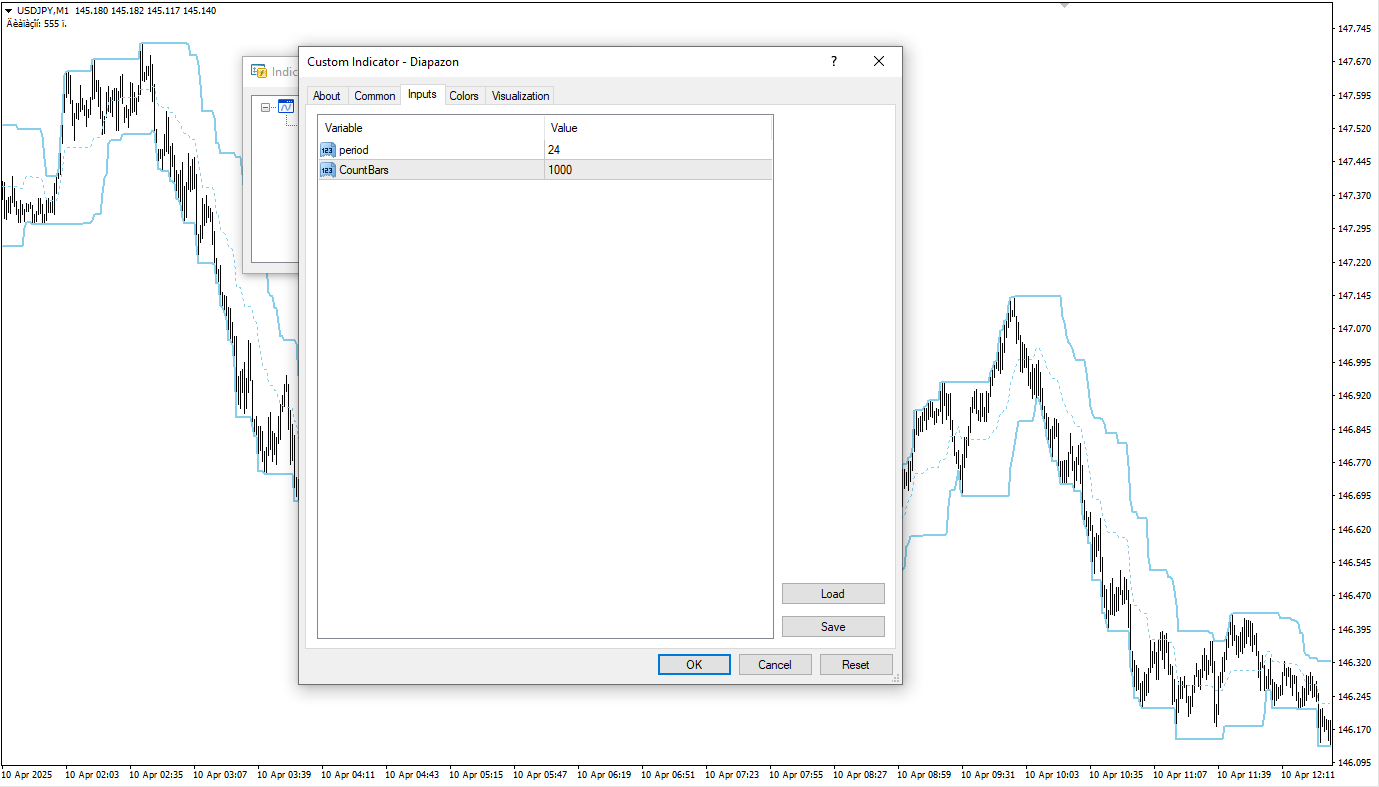The image size is (1379, 787).
Task: Click the integer icon beside CountBars
Action: coord(328,170)
